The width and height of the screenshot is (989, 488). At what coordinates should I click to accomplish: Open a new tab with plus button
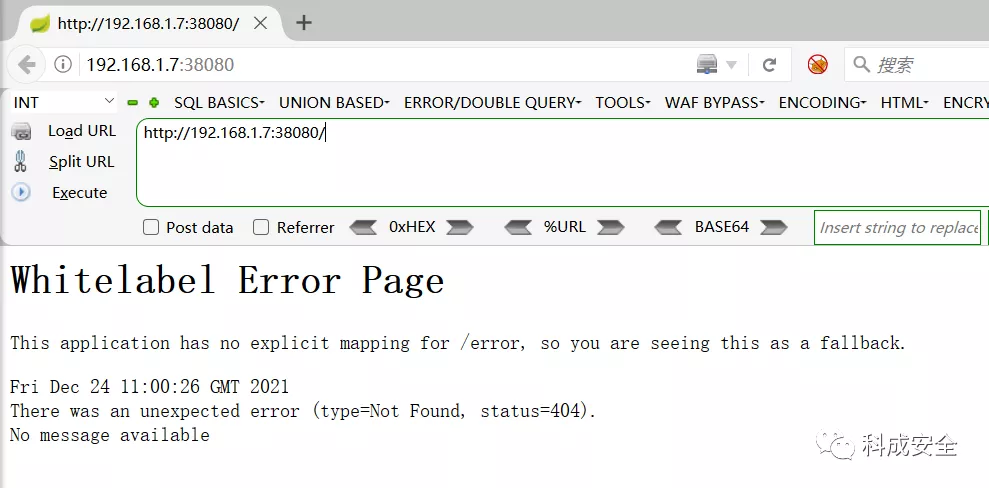pos(303,23)
